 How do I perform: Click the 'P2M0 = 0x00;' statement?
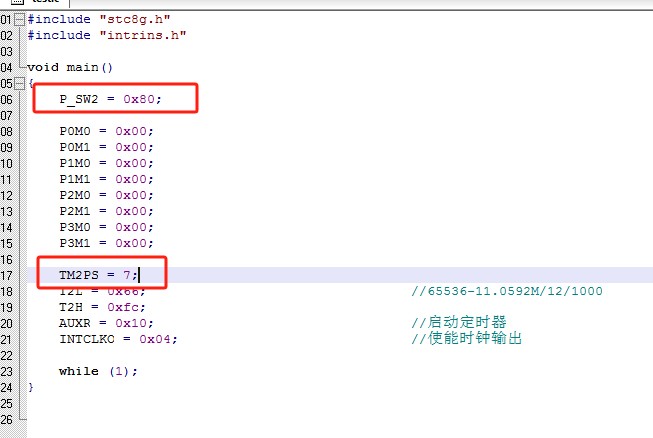coord(106,195)
